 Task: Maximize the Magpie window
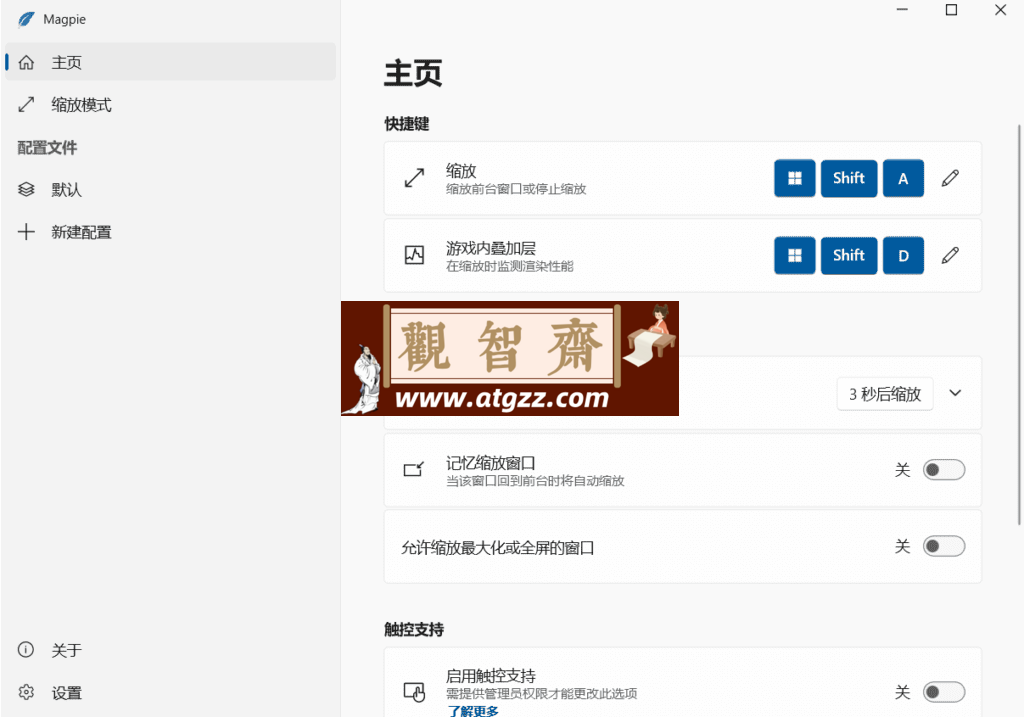click(952, 10)
